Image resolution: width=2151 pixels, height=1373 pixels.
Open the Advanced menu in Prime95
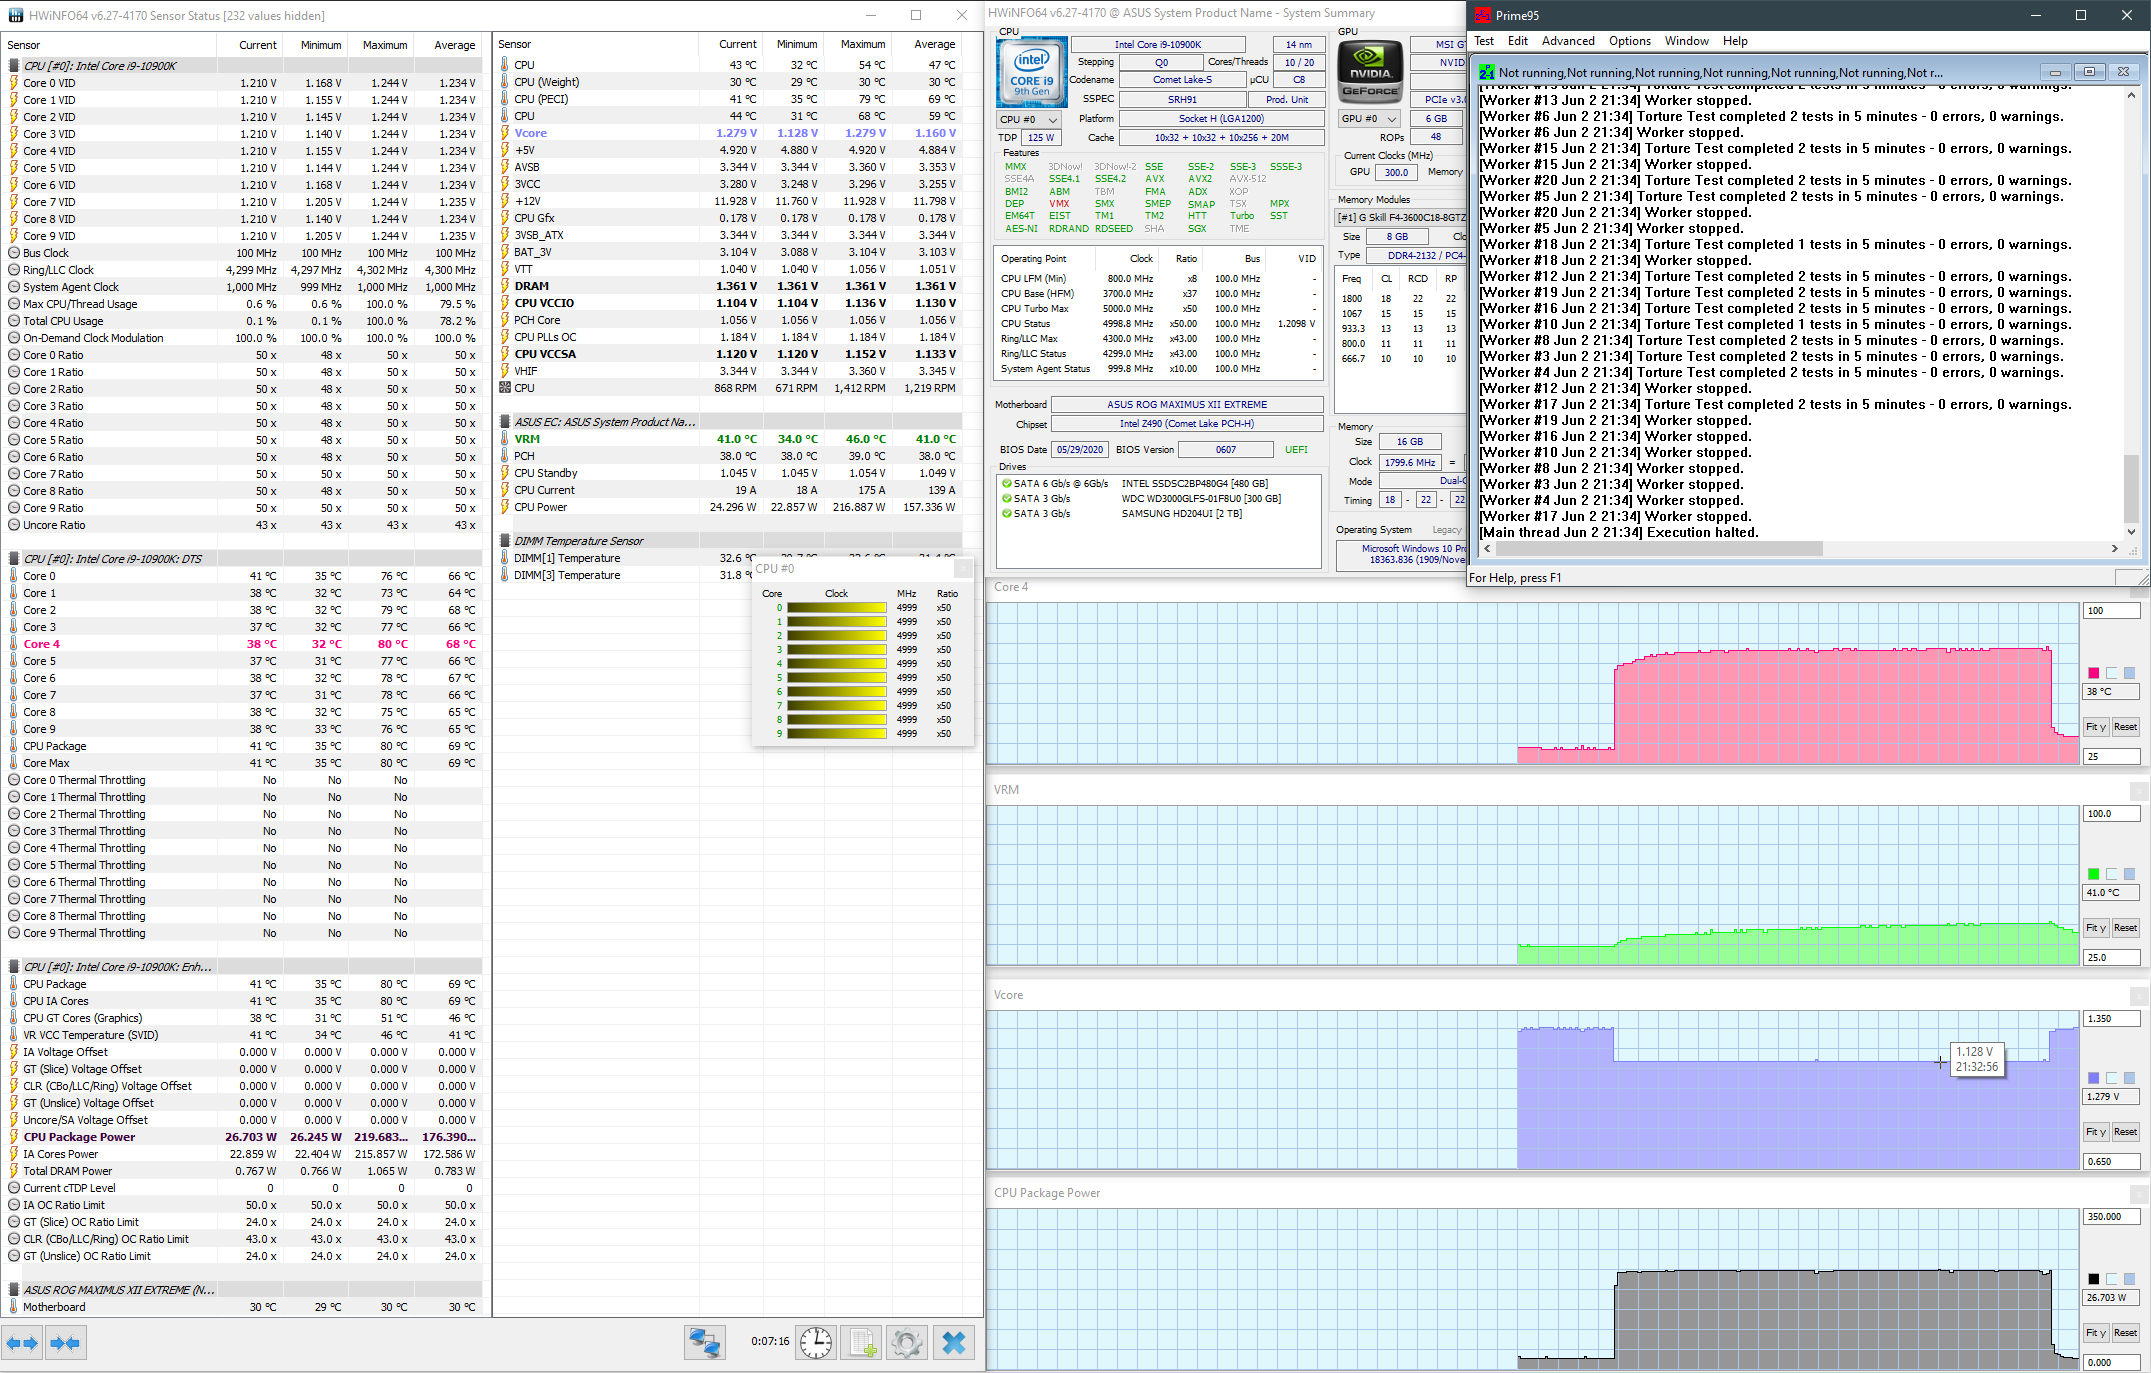[1567, 41]
